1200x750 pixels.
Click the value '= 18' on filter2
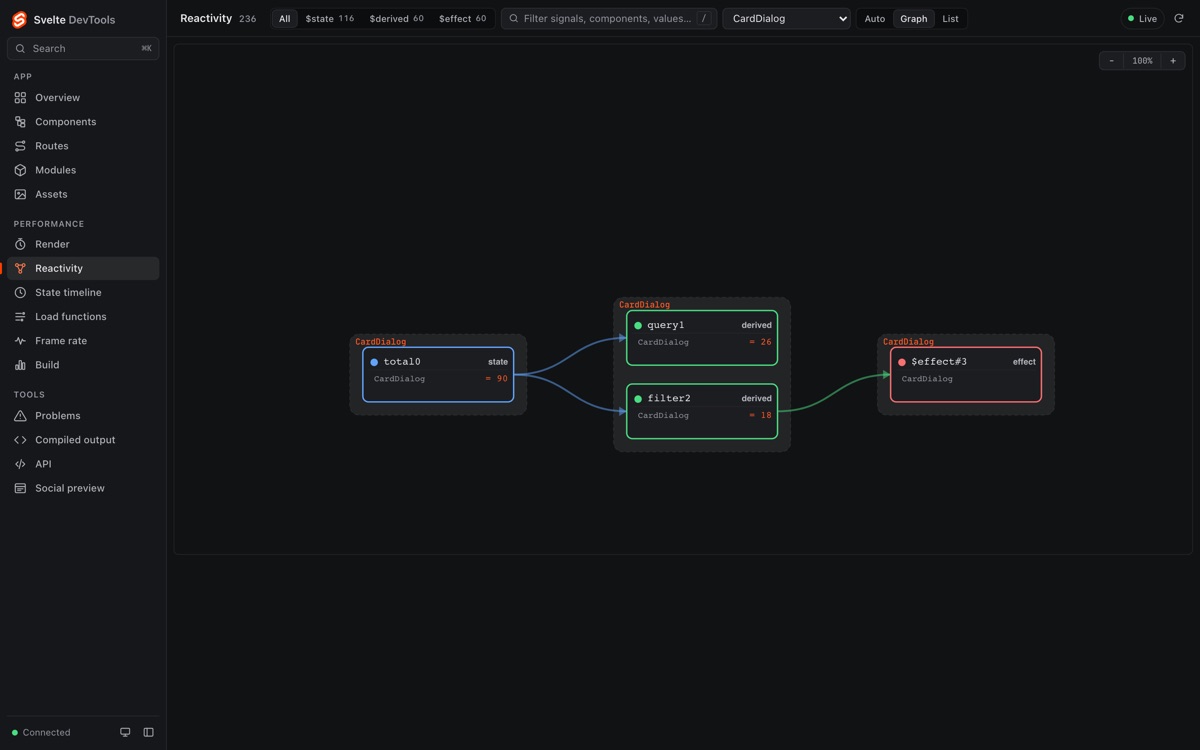click(761, 415)
